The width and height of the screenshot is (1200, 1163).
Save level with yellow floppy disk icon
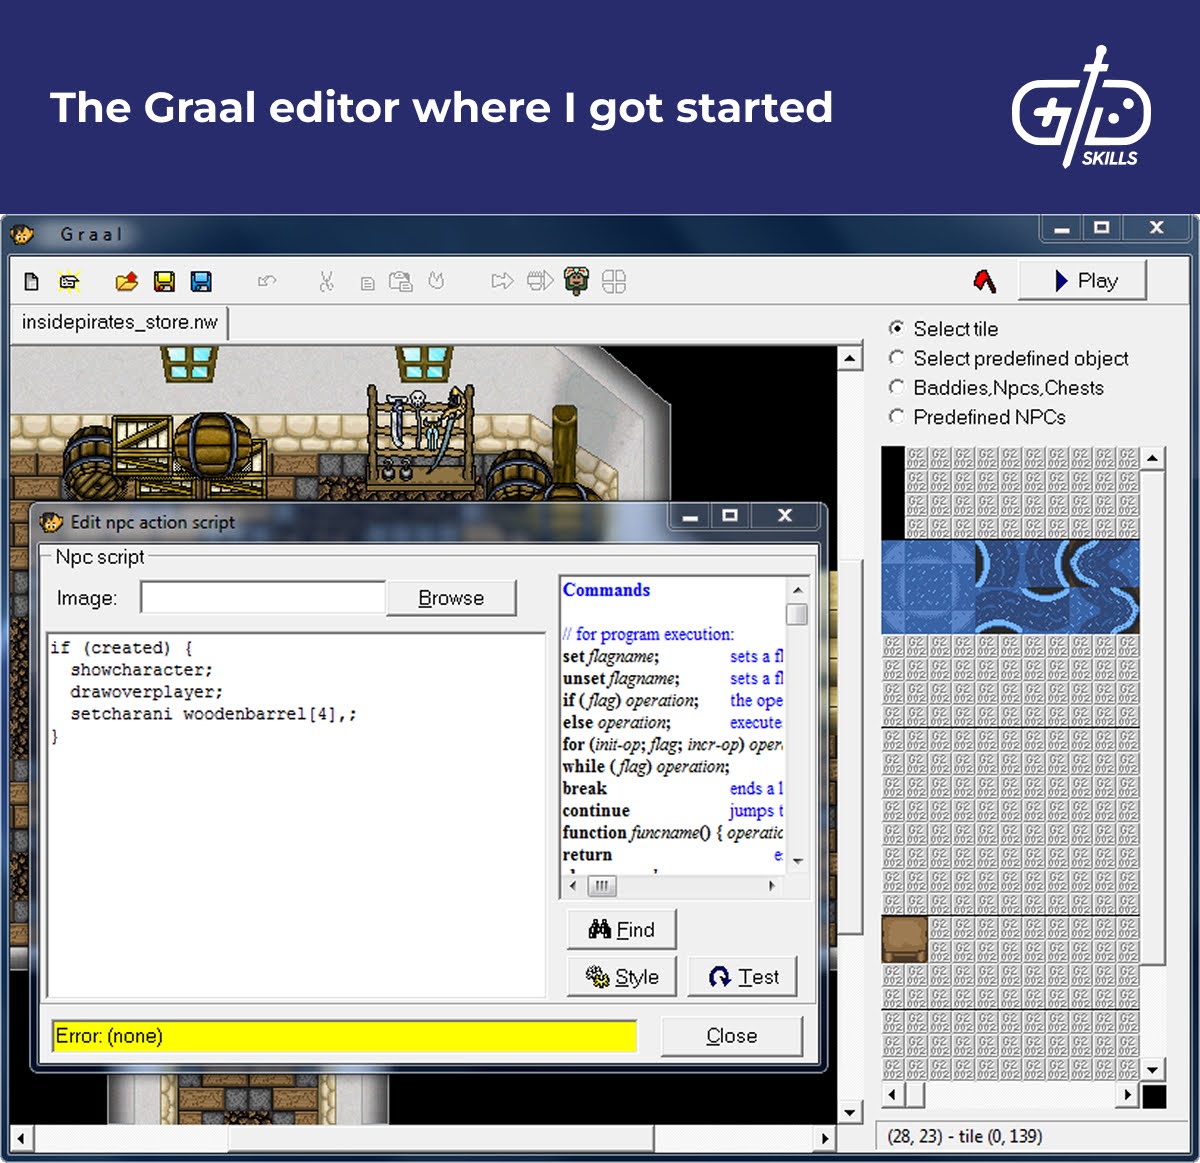point(164,282)
